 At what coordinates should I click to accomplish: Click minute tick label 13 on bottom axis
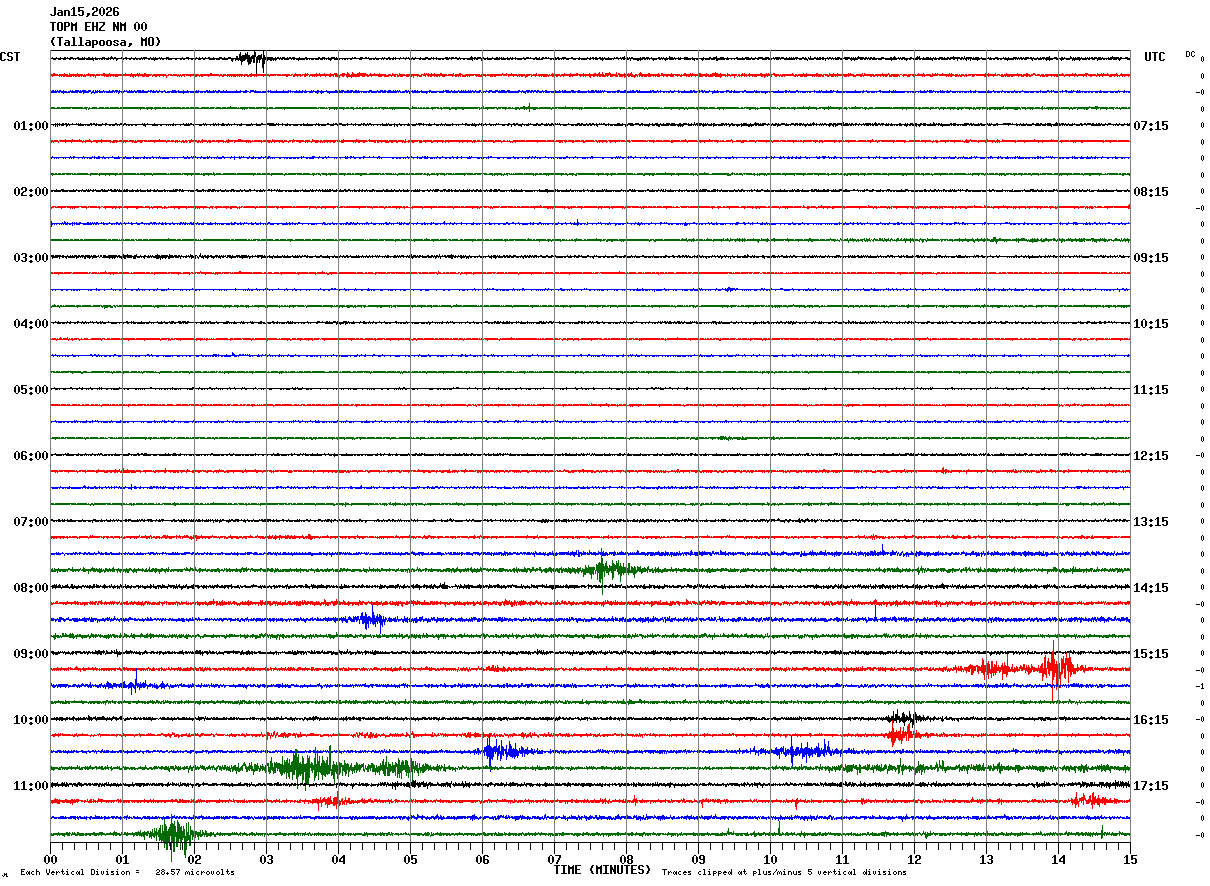[986, 859]
